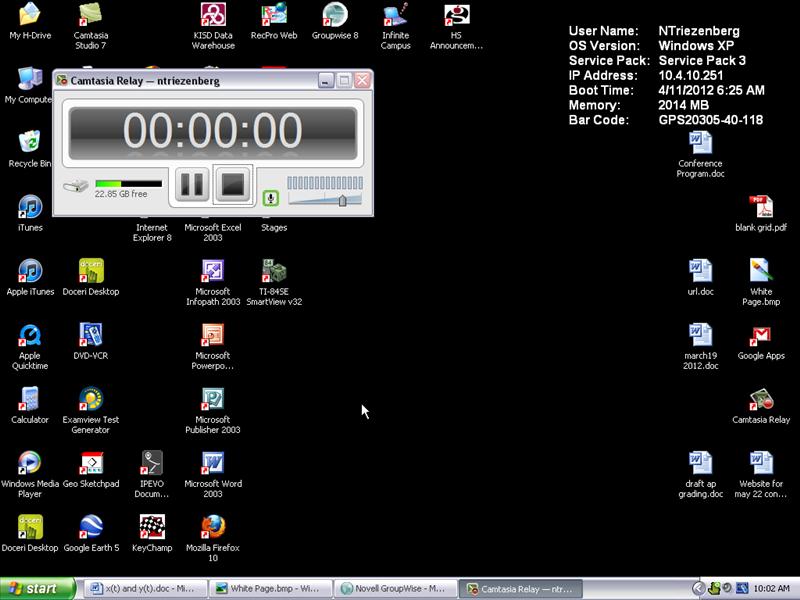The height and width of the screenshot is (600, 800).
Task: Select the Calculator shortcut
Action: 30,405
